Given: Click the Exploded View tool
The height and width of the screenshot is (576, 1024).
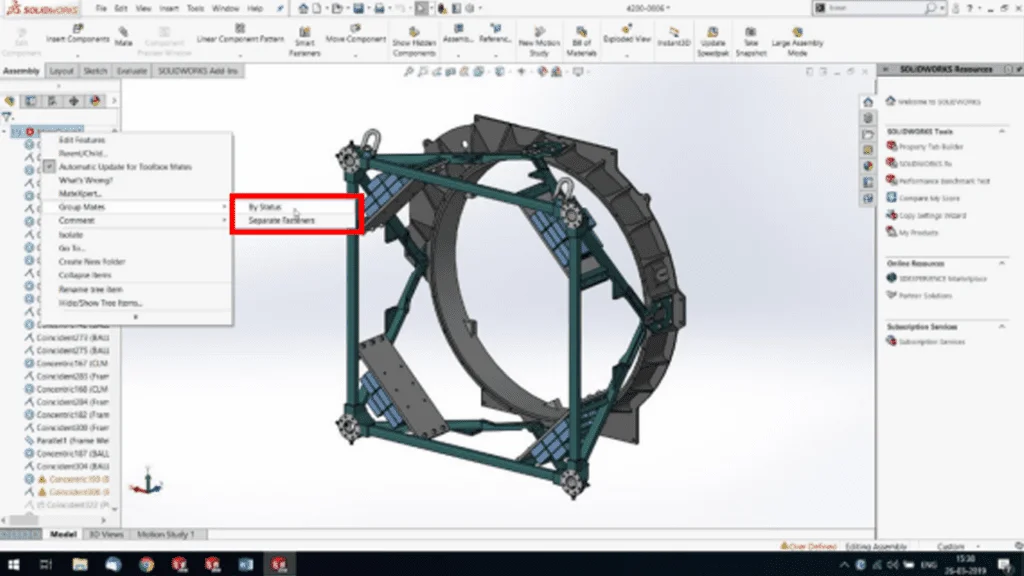Looking at the screenshot, I should point(626,34).
